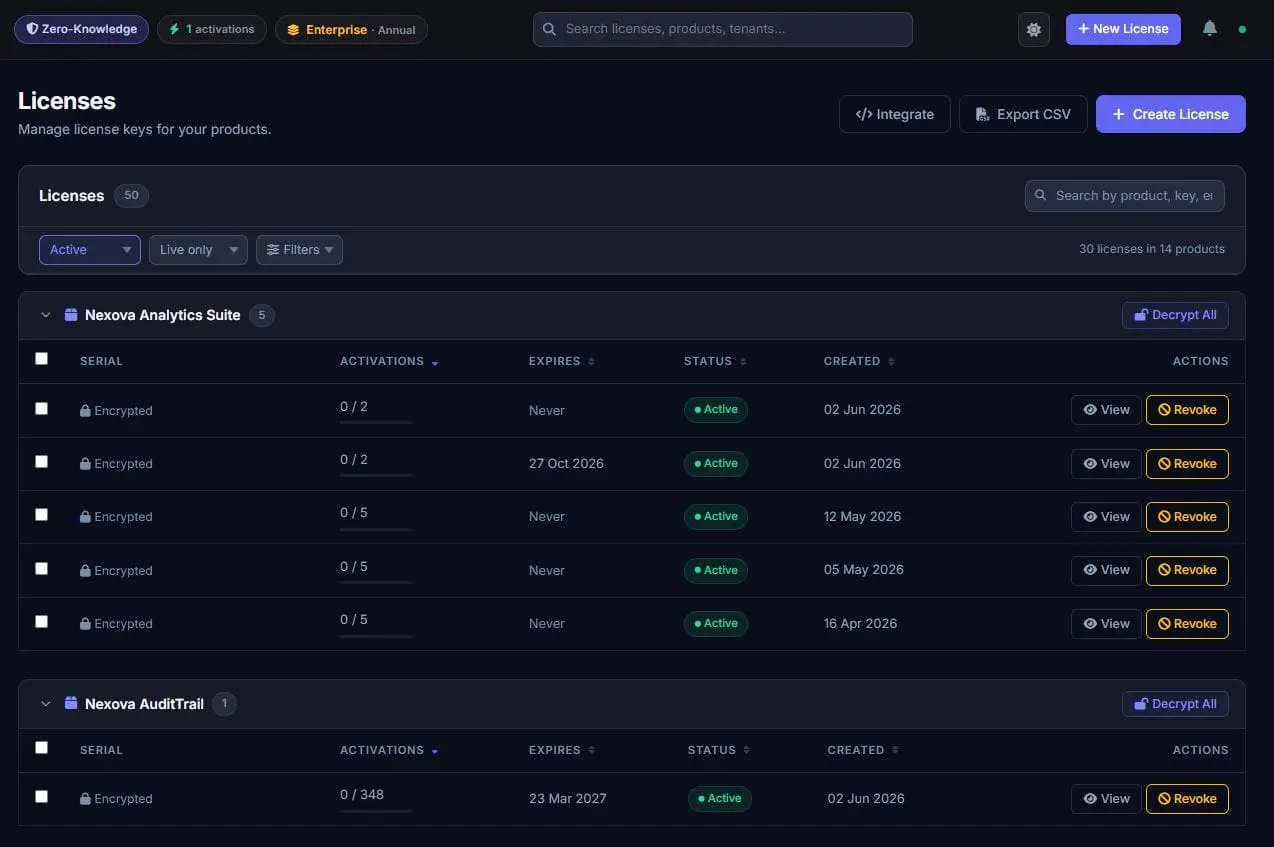Check the license row created 12 May 2026
Image resolution: width=1274 pixels, height=847 pixels.
click(x=41, y=514)
